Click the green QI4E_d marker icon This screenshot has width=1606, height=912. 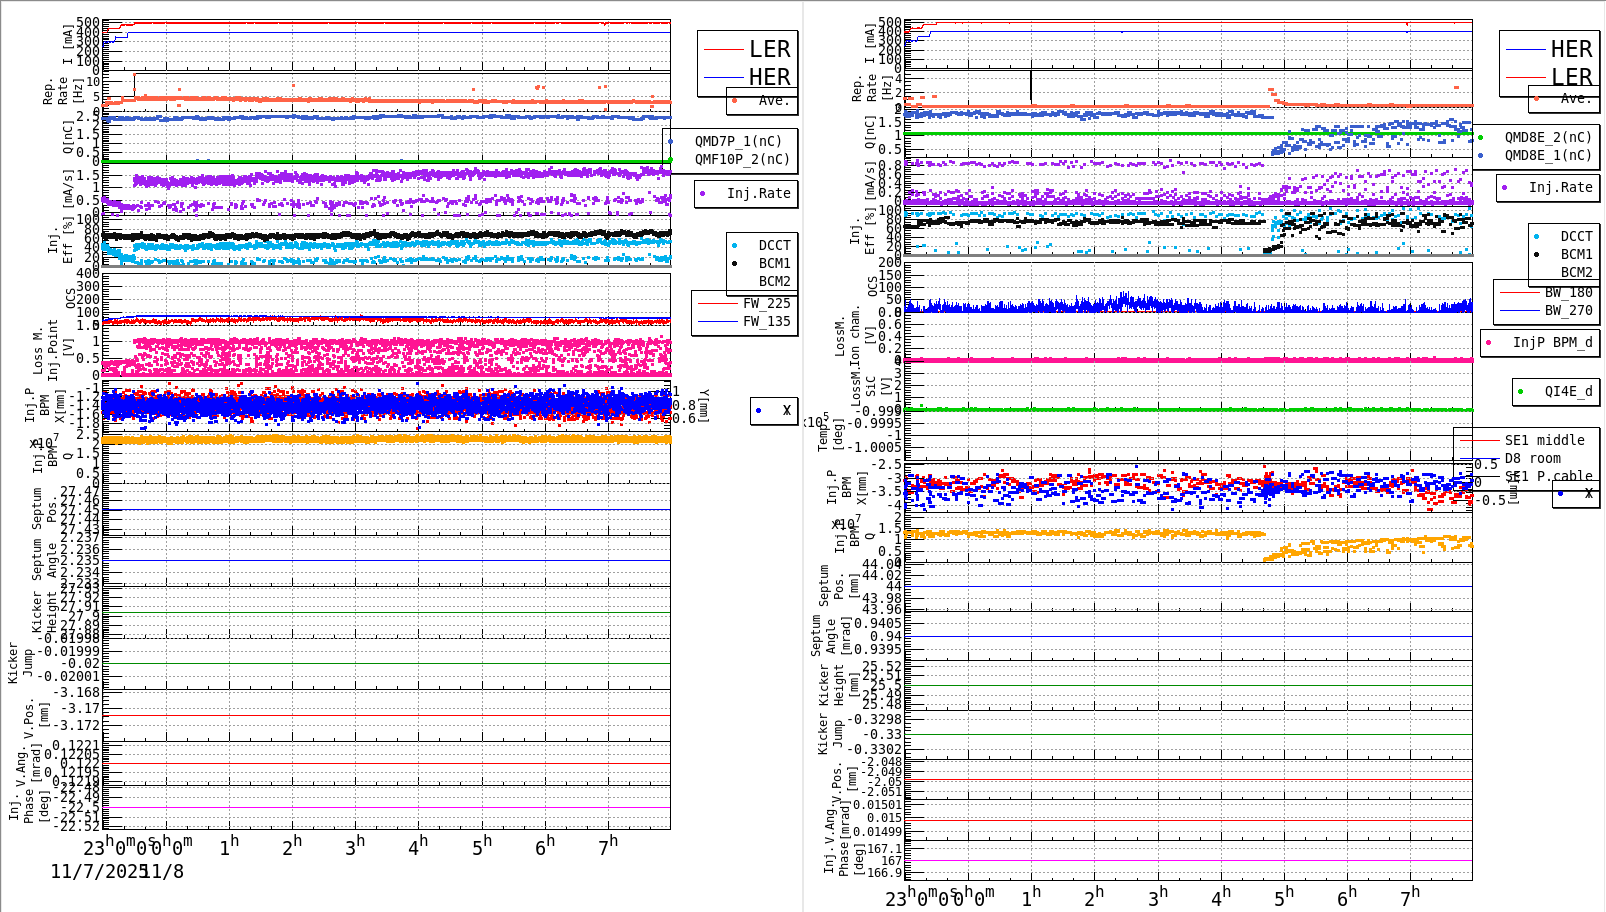tap(1520, 391)
